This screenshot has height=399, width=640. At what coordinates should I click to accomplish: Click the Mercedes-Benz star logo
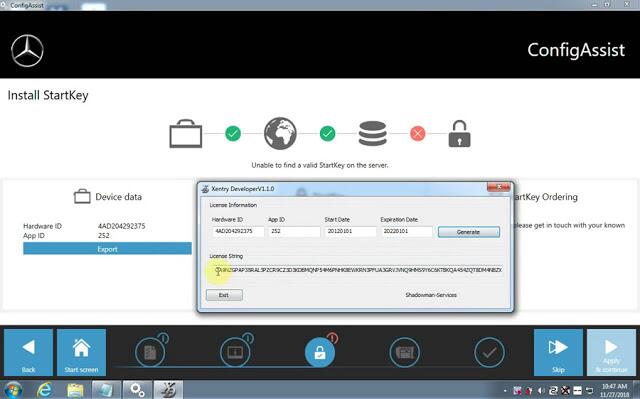point(27,51)
